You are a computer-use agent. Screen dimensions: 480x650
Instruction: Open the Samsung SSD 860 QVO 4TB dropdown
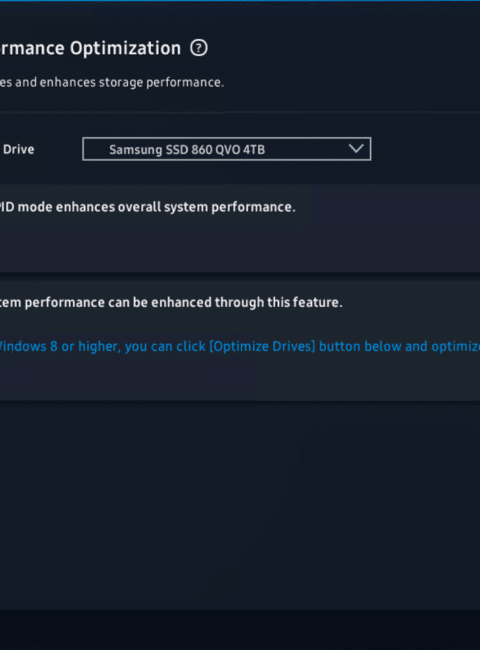click(227, 149)
